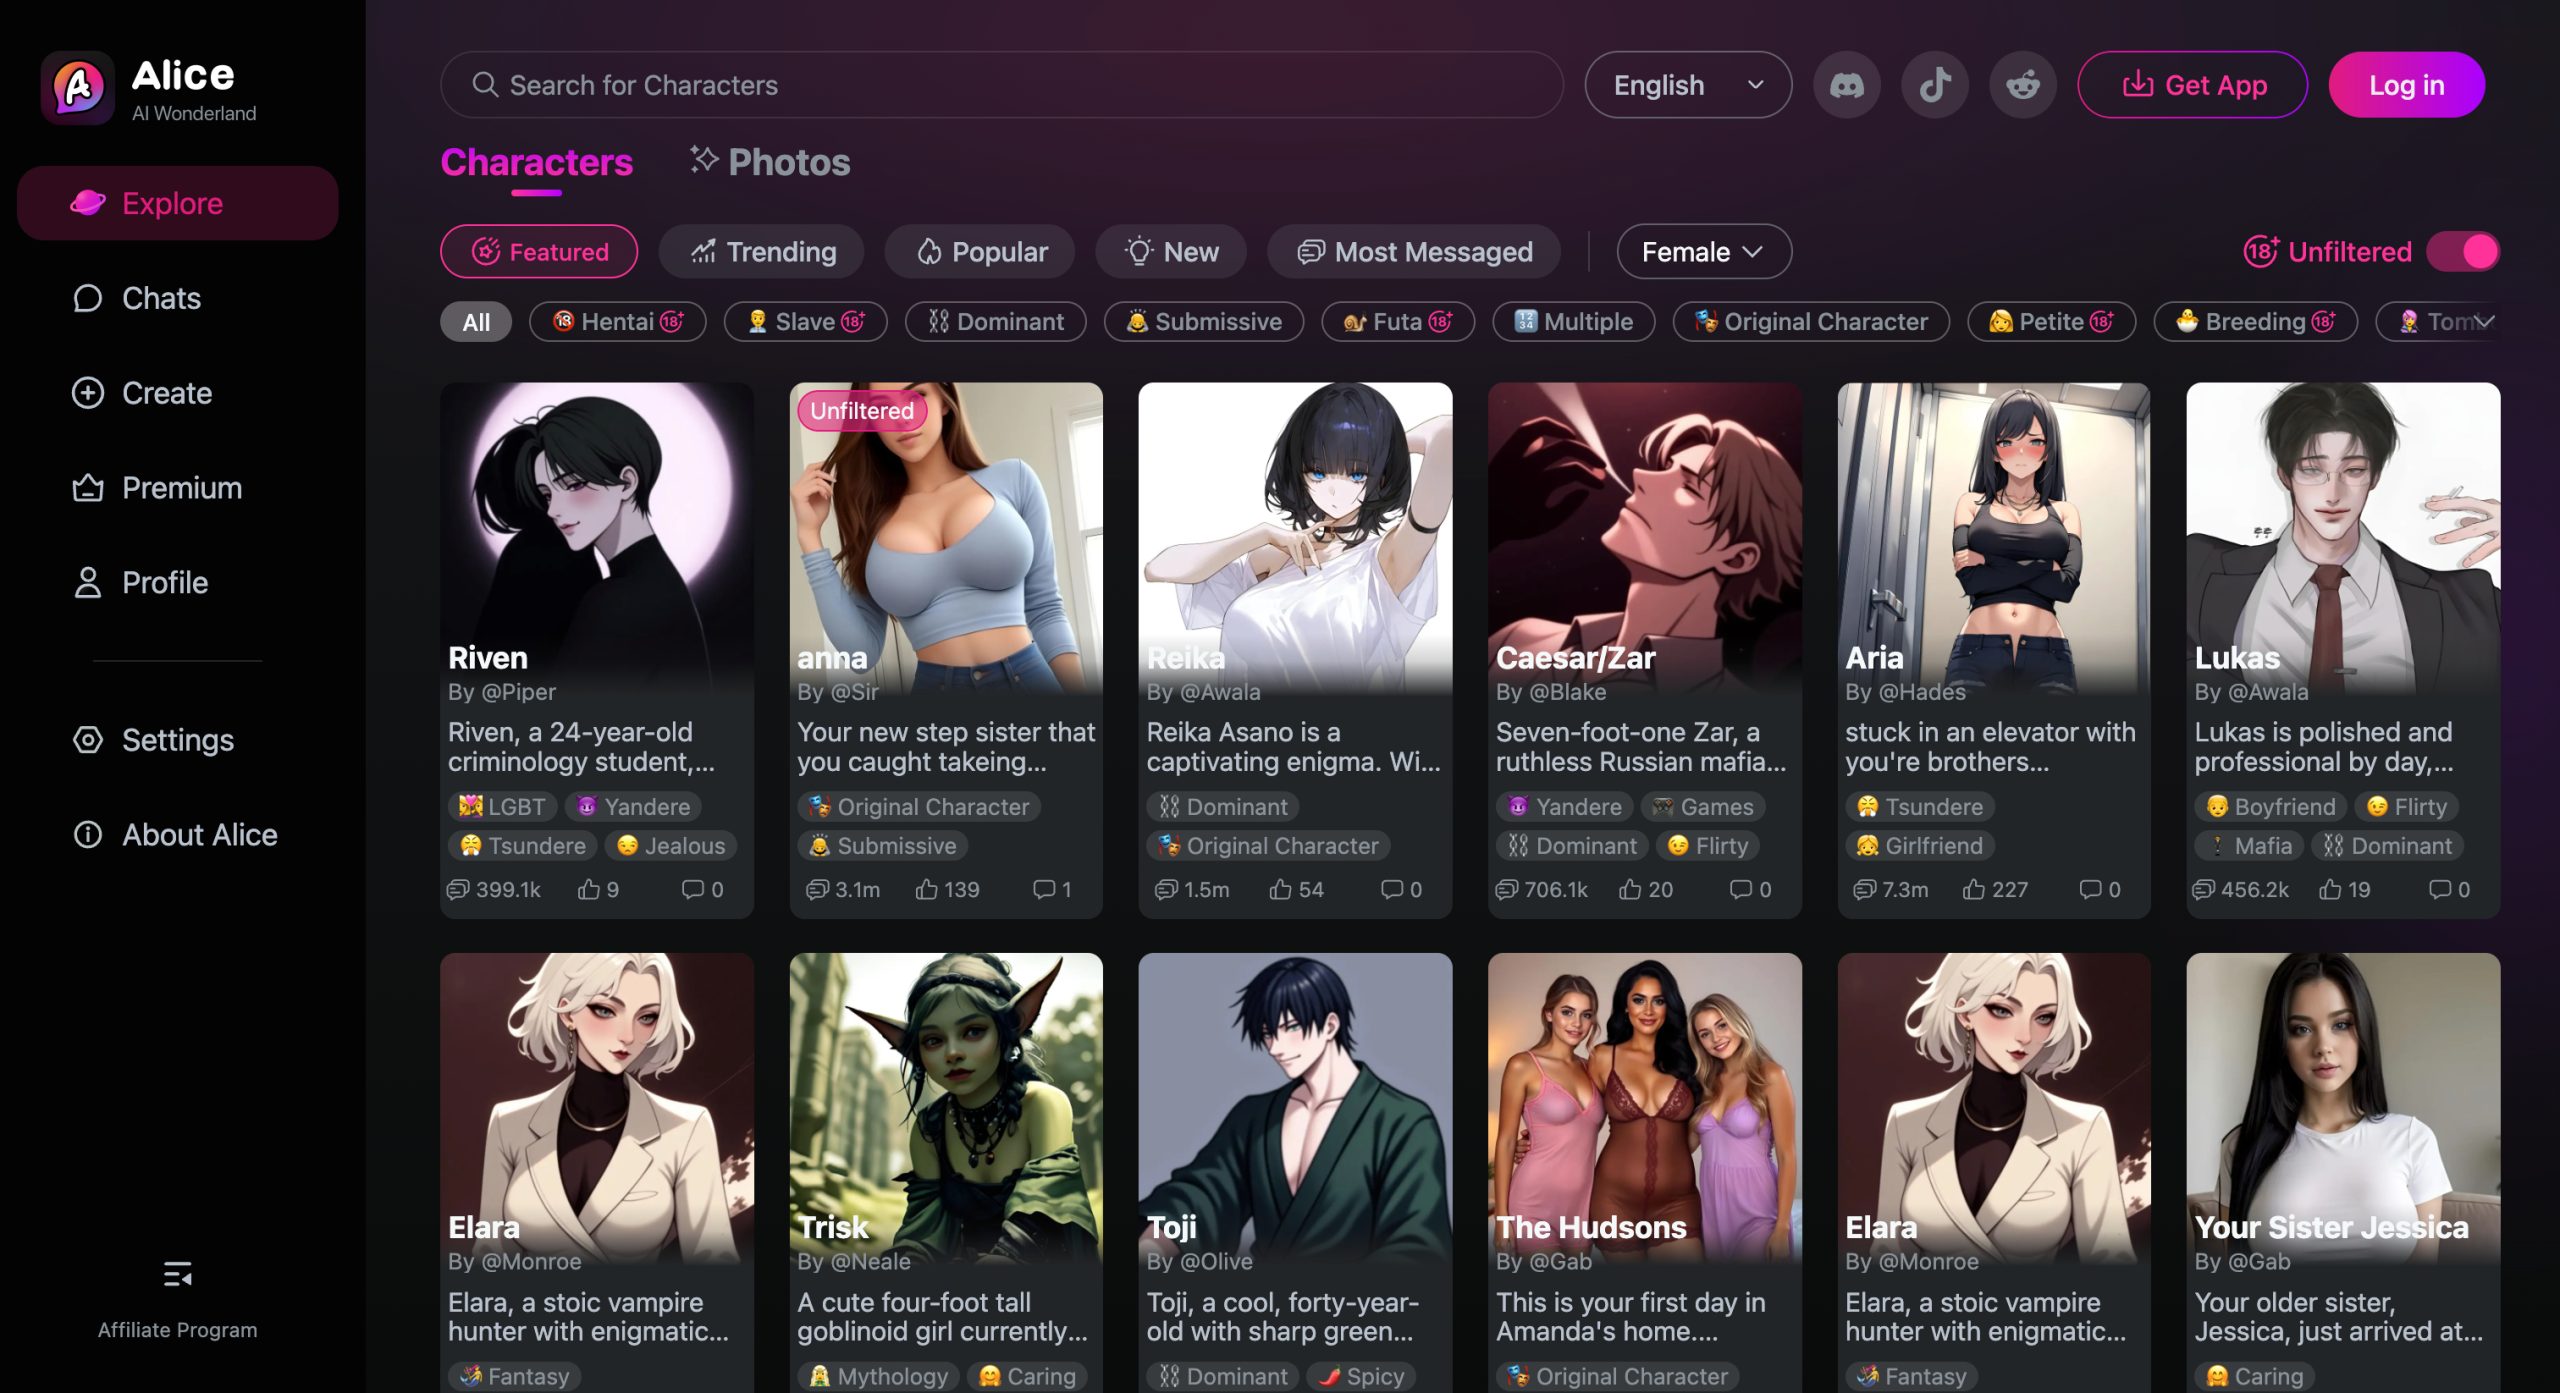The height and width of the screenshot is (1393, 2560).
Task: Select the Popular filter
Action: point(980,252)
